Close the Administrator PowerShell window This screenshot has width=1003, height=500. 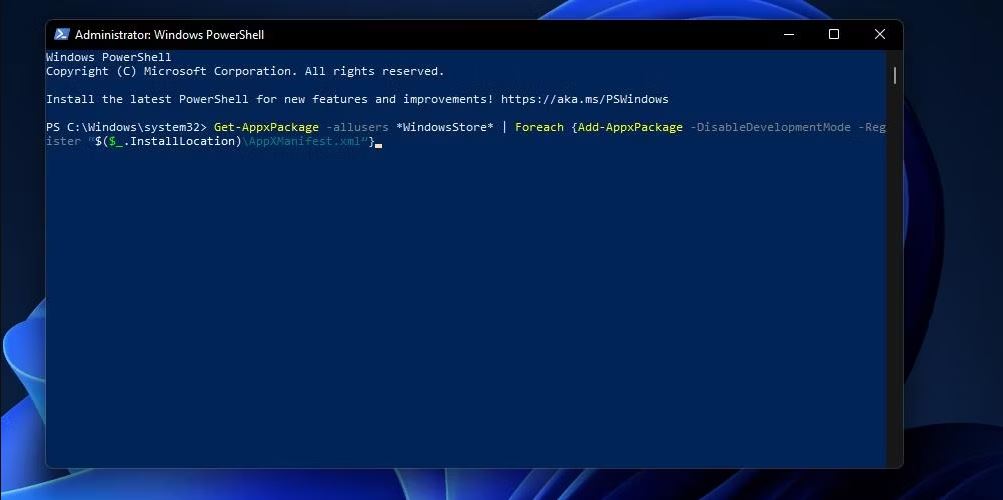click(x=880, y=35)
